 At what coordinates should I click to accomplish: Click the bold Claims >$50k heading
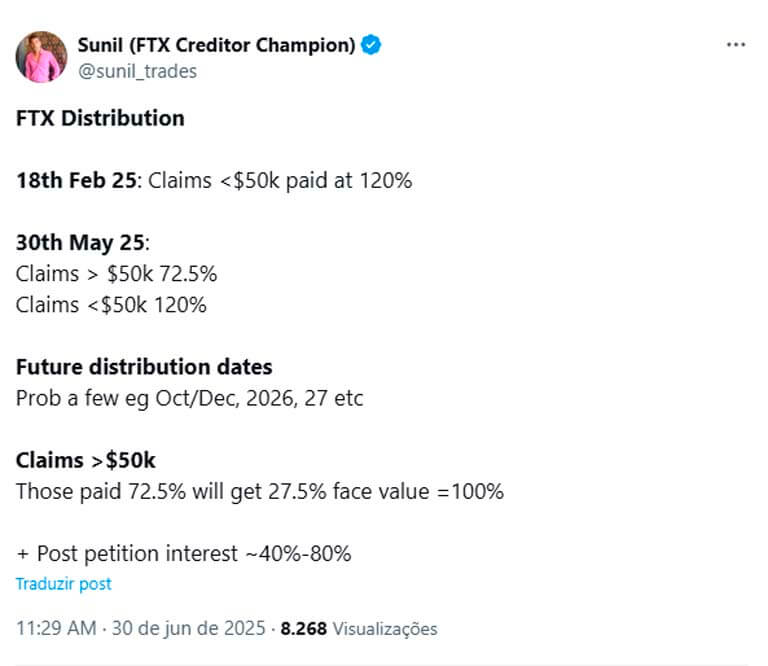(x=85, y=460)
